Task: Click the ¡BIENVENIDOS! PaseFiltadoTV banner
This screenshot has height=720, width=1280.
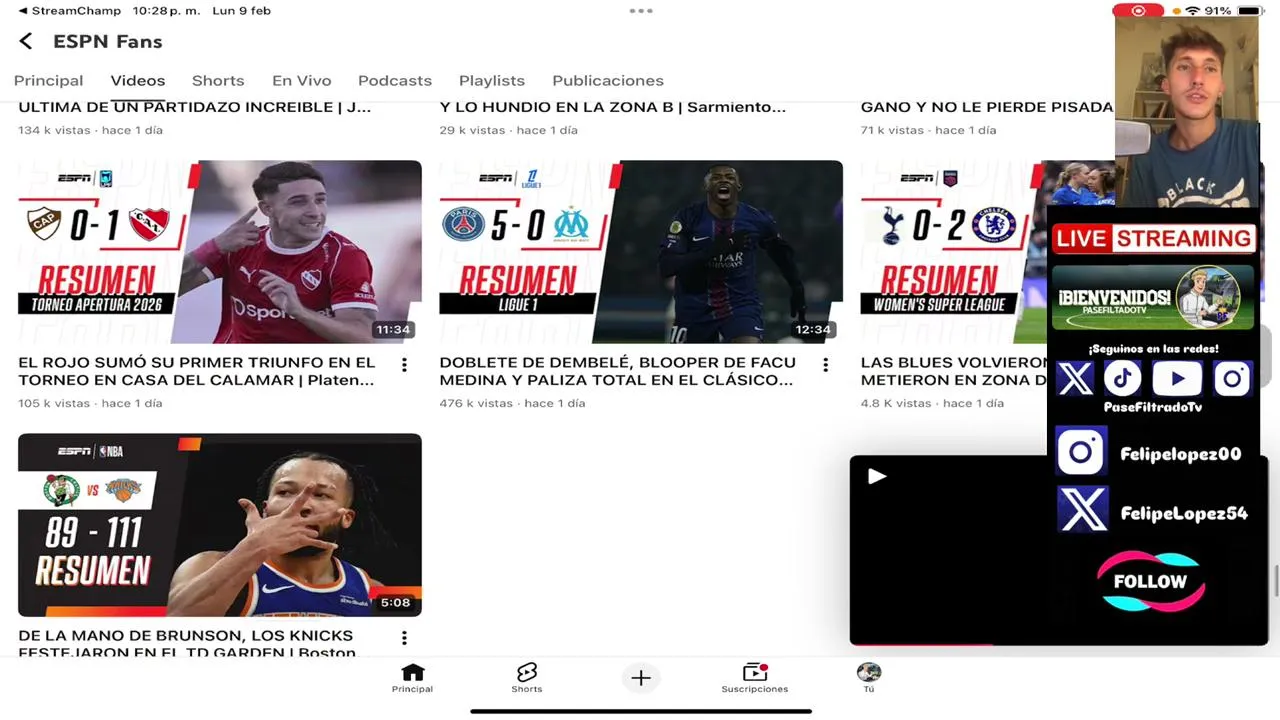Action: 1153,297
